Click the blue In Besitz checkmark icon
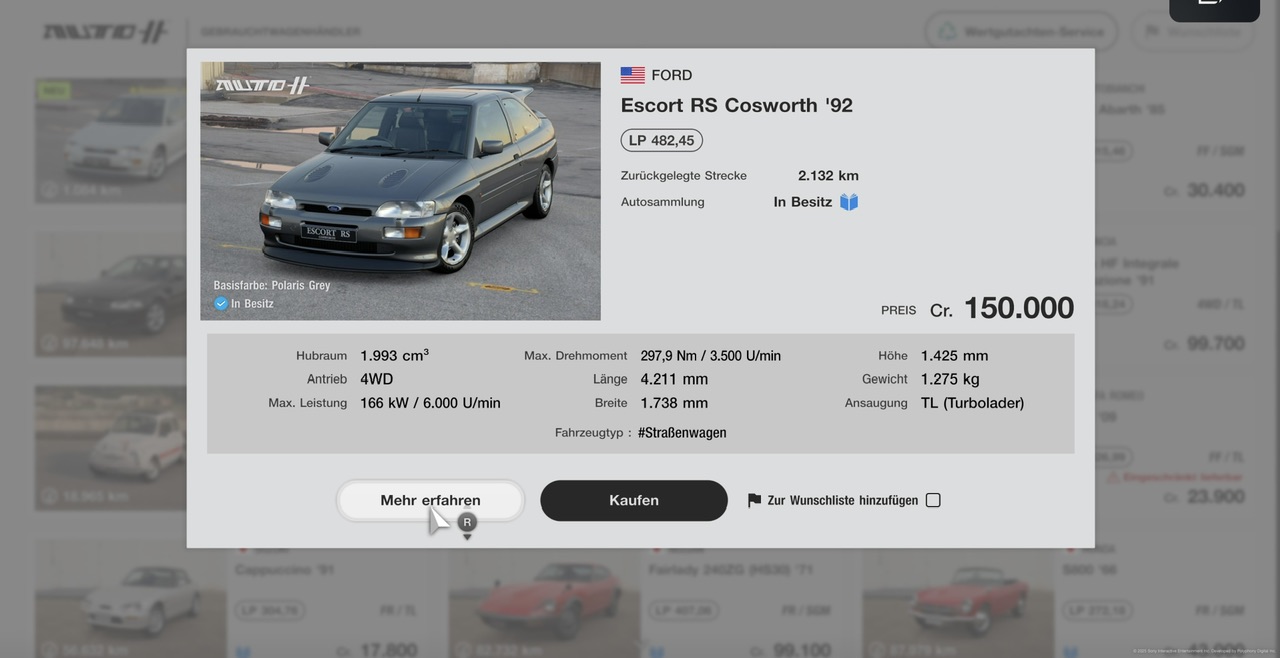Image resolution: width=1280 pixels, height=658 pixels. 221,303
